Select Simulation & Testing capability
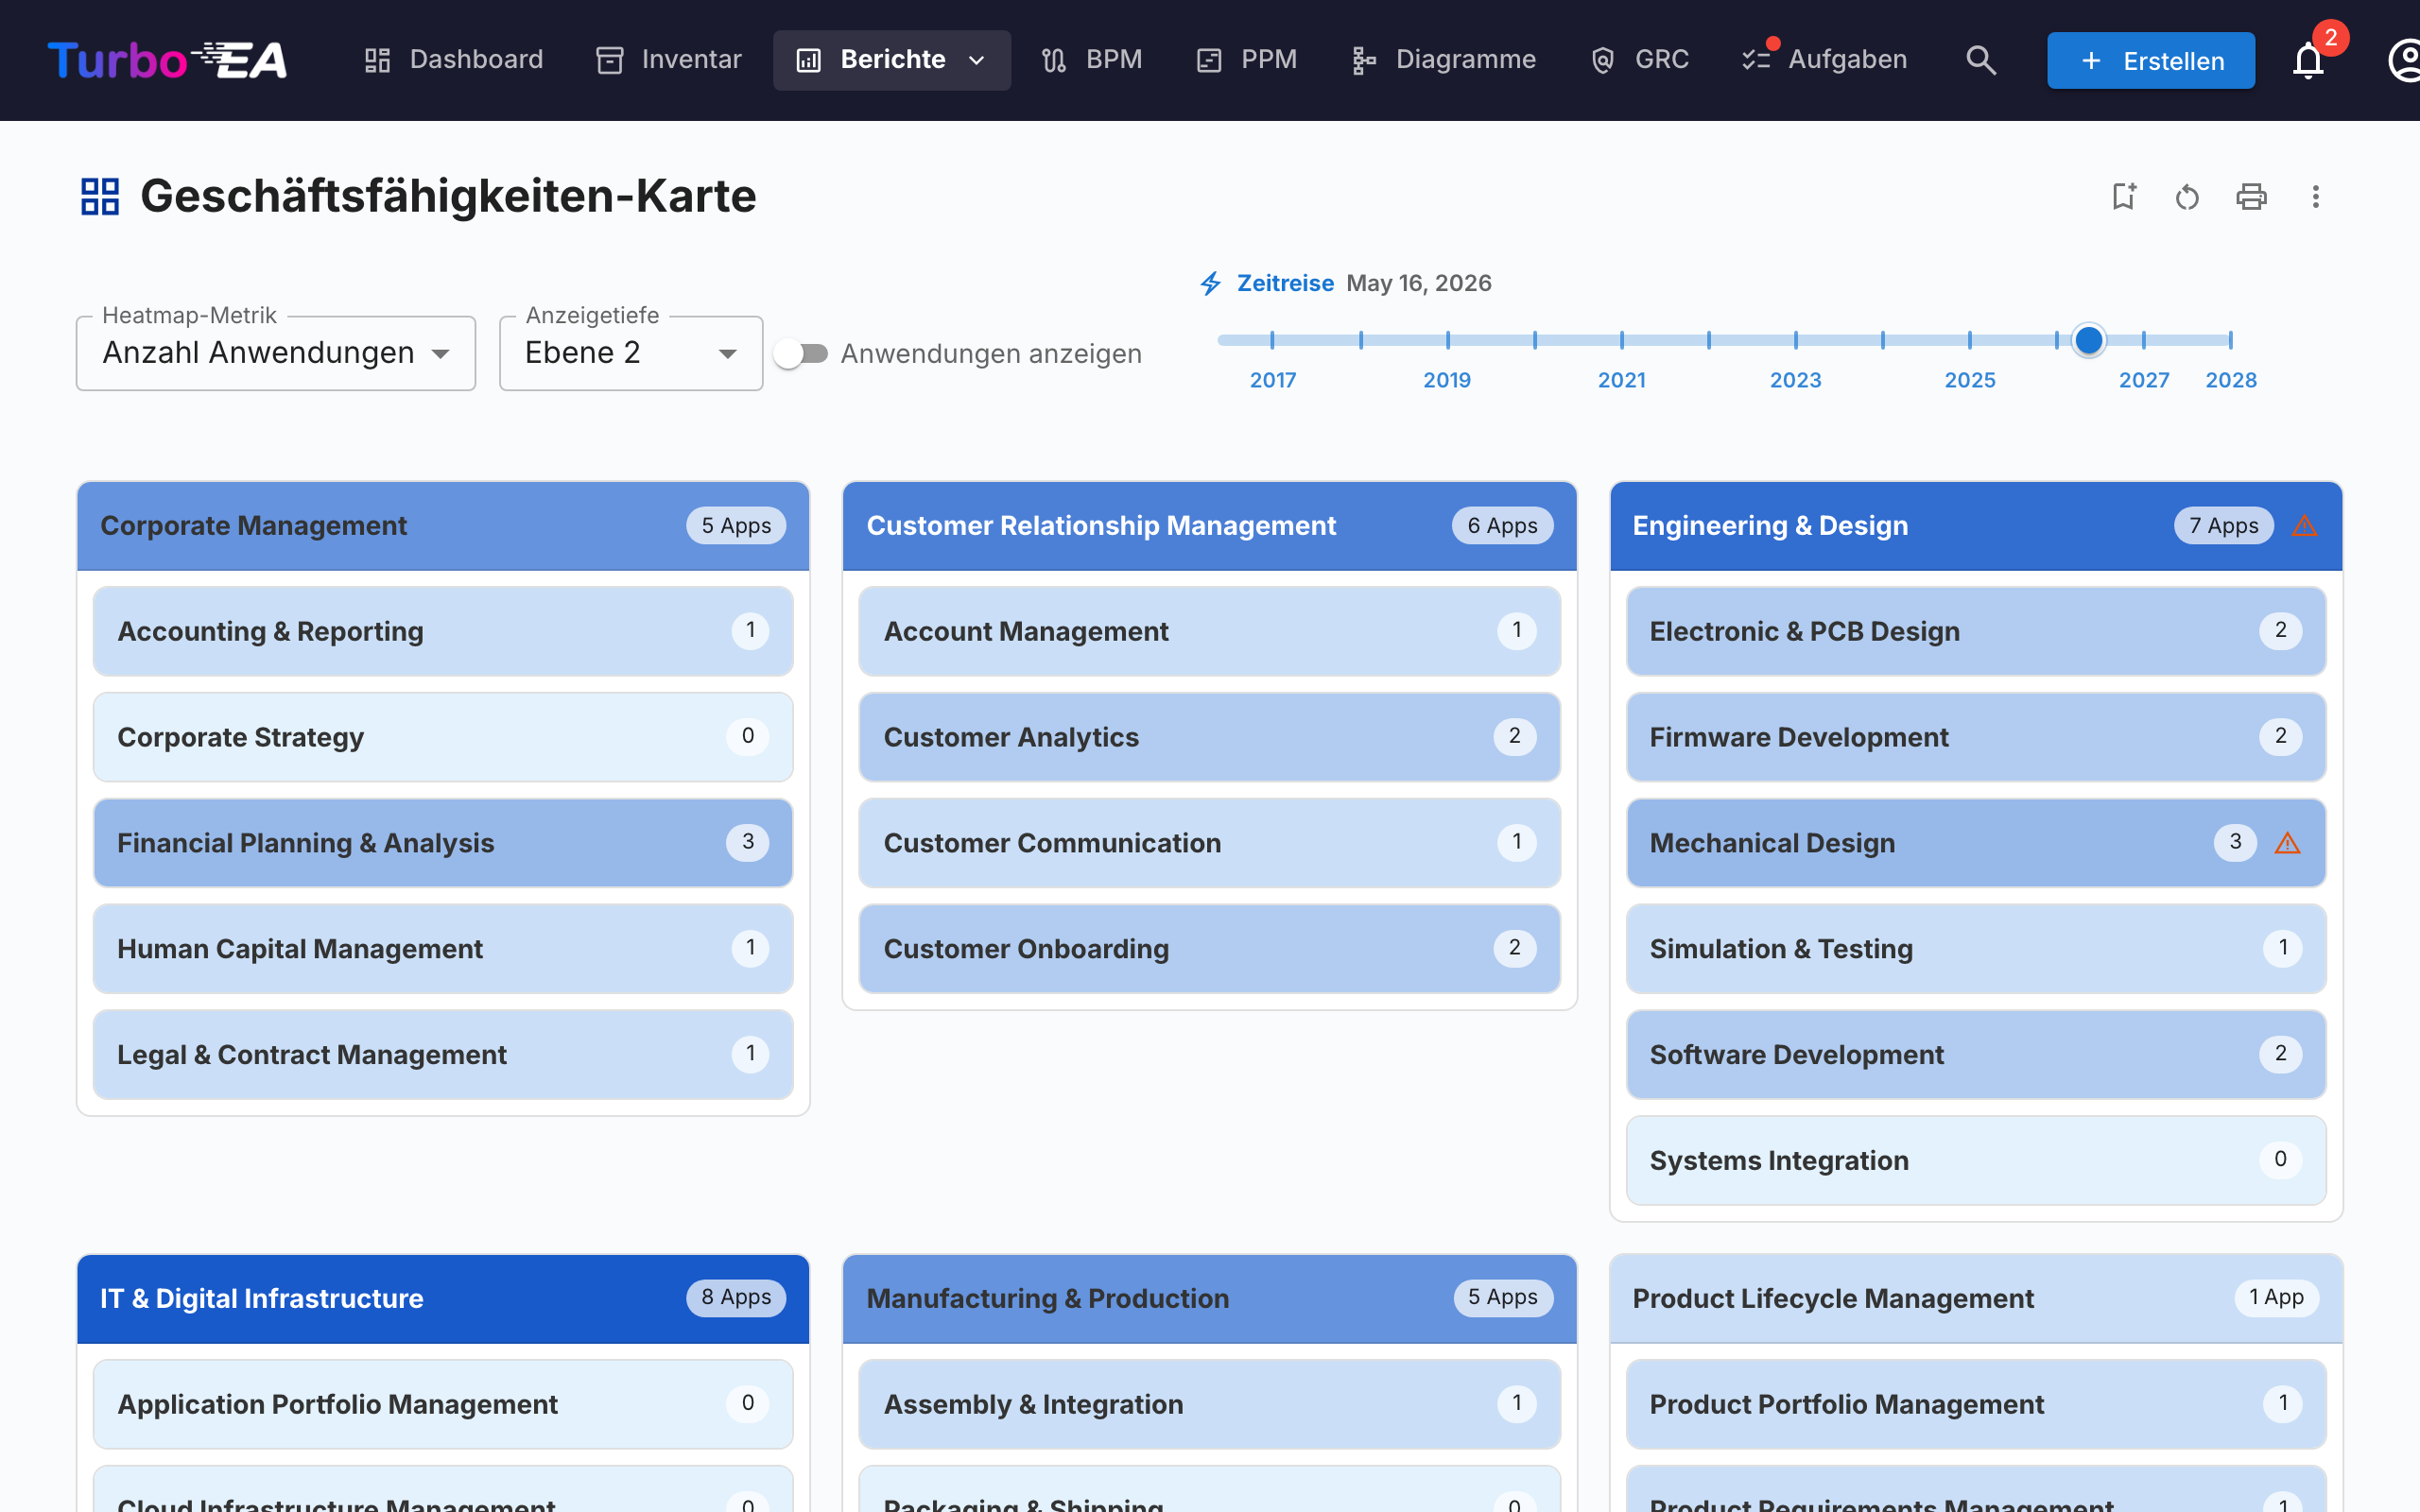The image size is (2420, 1512). 1975,949
